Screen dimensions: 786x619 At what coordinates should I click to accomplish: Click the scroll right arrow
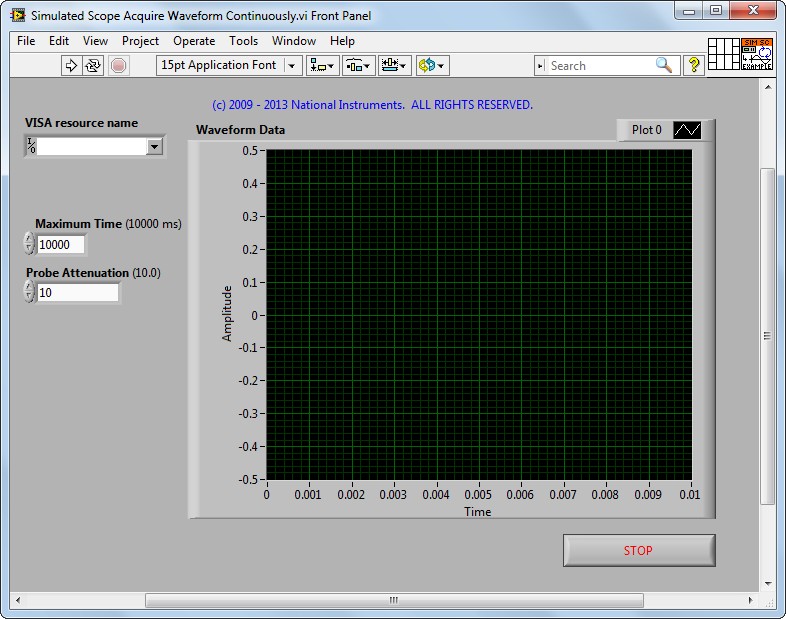[x=750, y=600]
